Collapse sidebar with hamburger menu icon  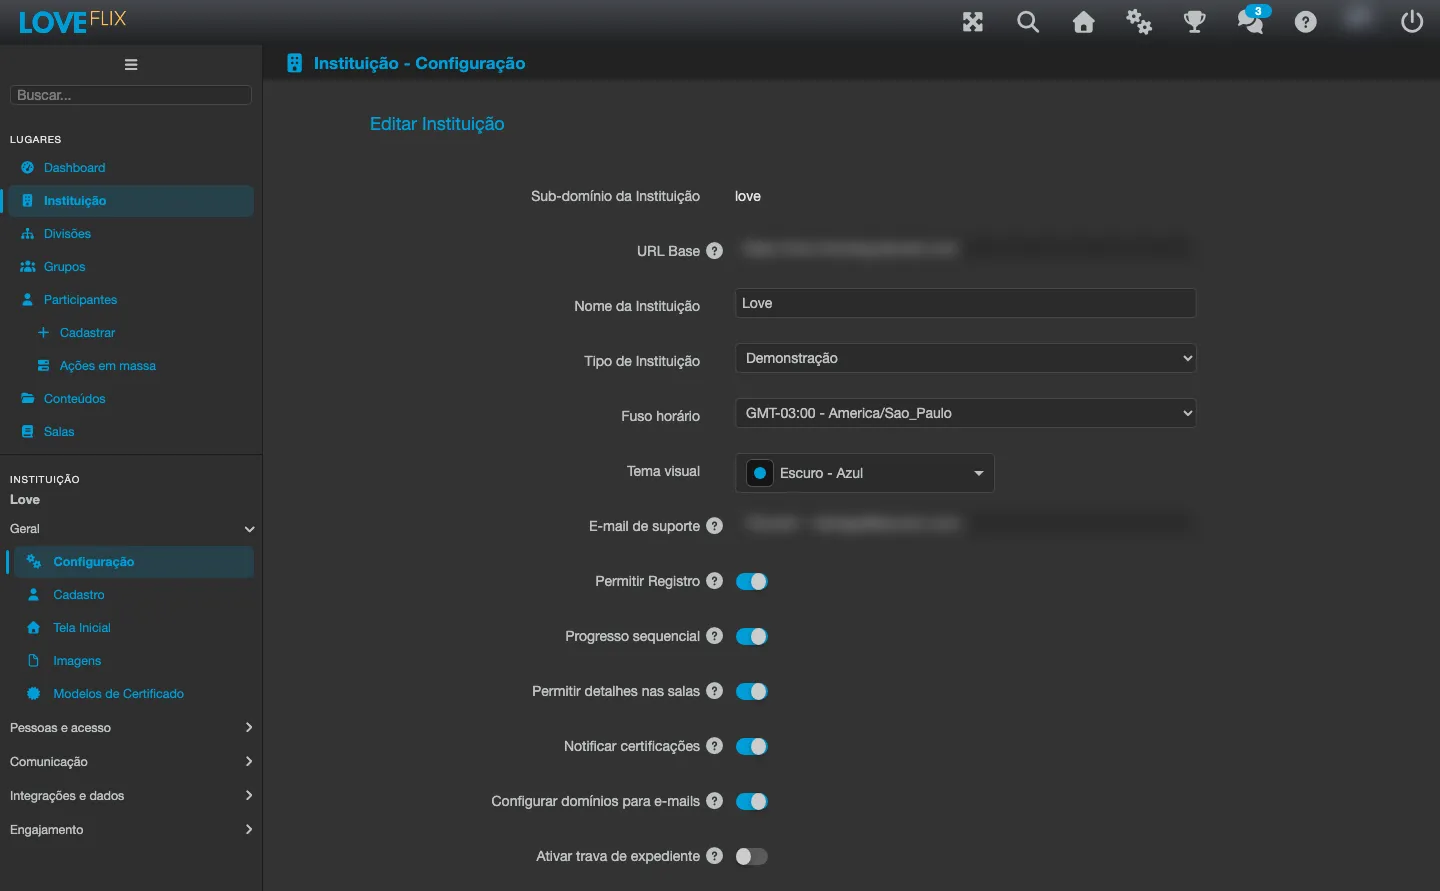pyautogui.click(x=131, y=65)
